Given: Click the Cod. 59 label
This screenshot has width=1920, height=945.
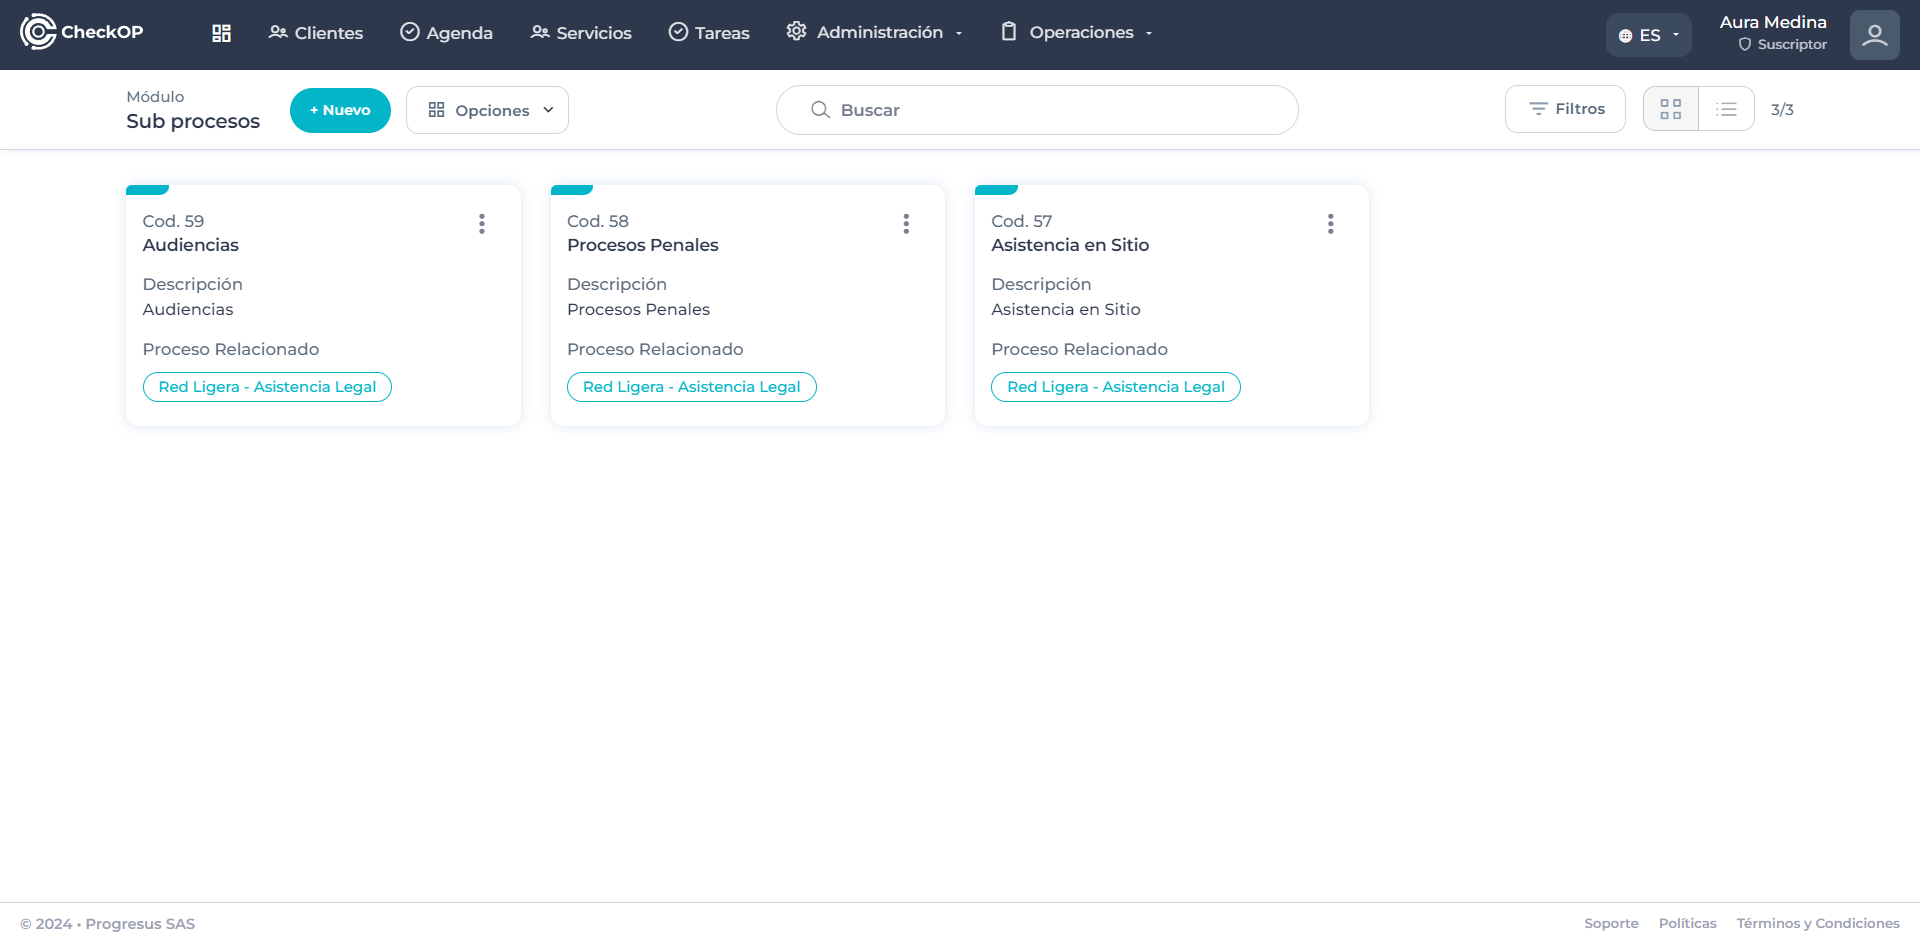Looking at the screenshot, I should point(173,221).
